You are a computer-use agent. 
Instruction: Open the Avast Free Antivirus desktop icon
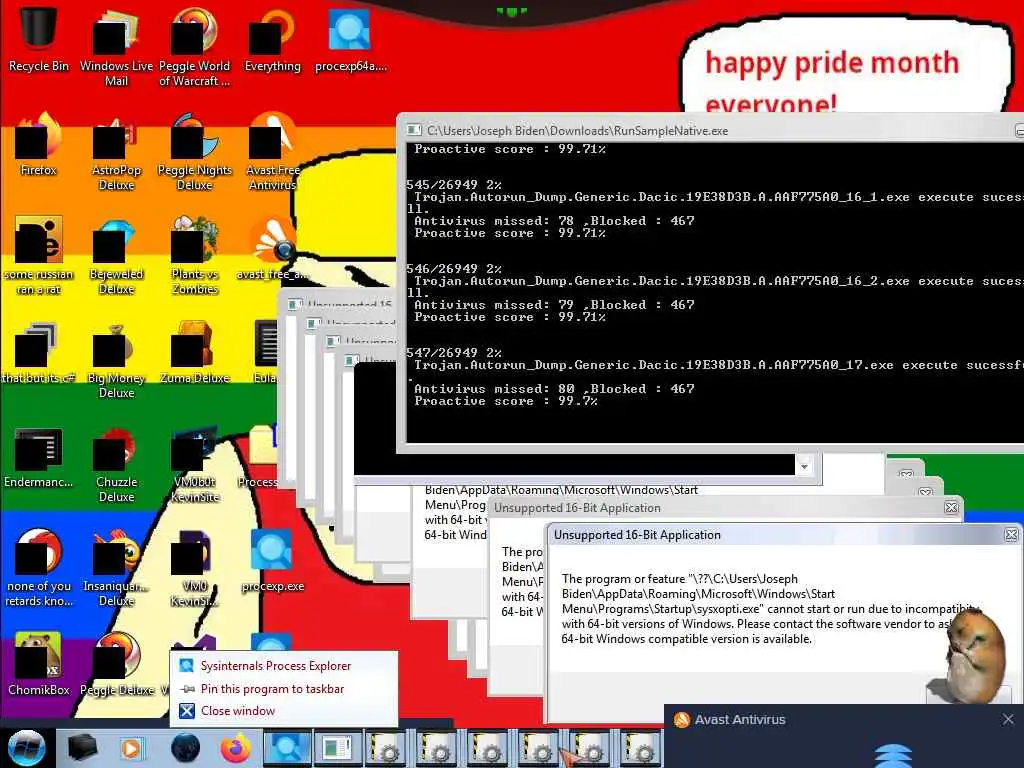272,152
